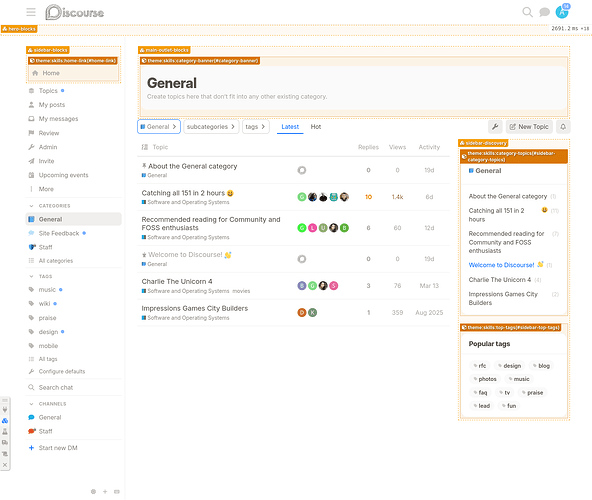Open the General category dropdown filter
The width and height of the screenshot is (592, 500).
tap(159, 127)
